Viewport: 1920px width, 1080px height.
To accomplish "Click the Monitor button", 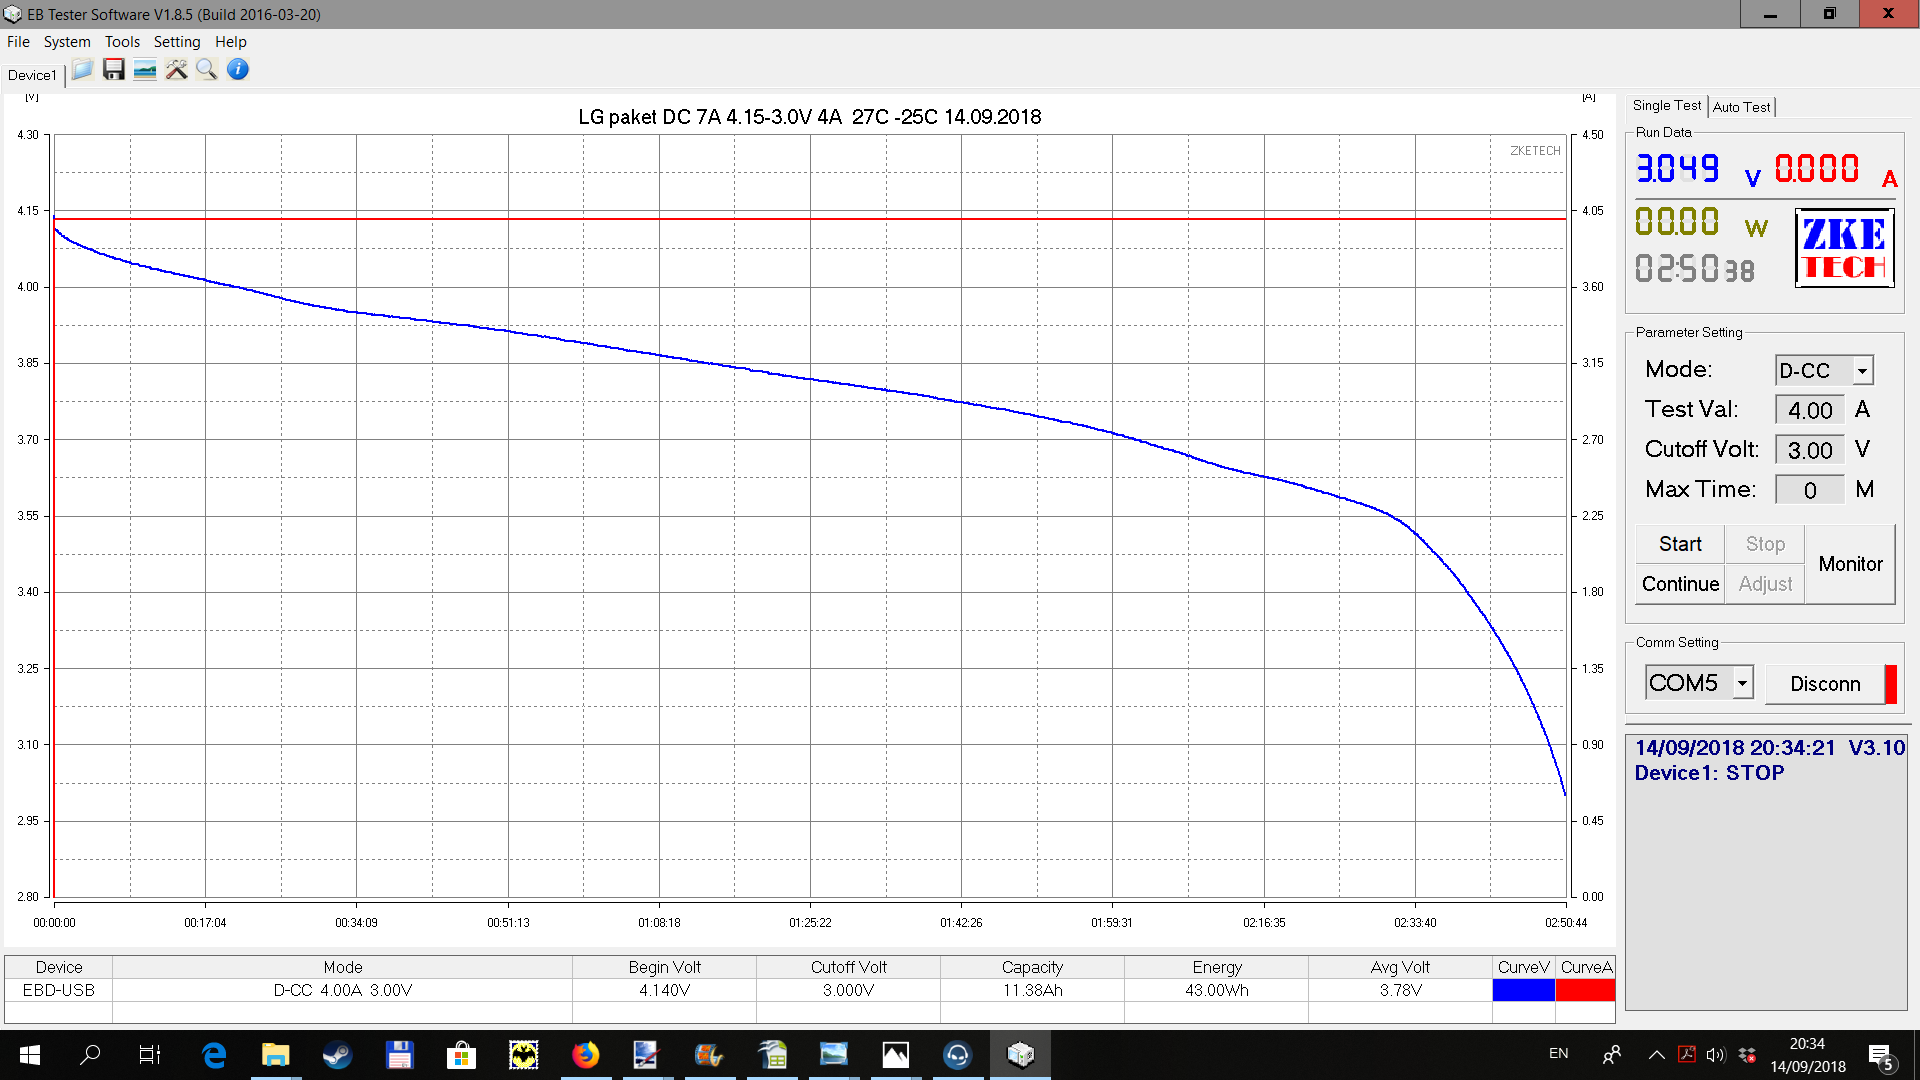I will tap(1850, 564).
